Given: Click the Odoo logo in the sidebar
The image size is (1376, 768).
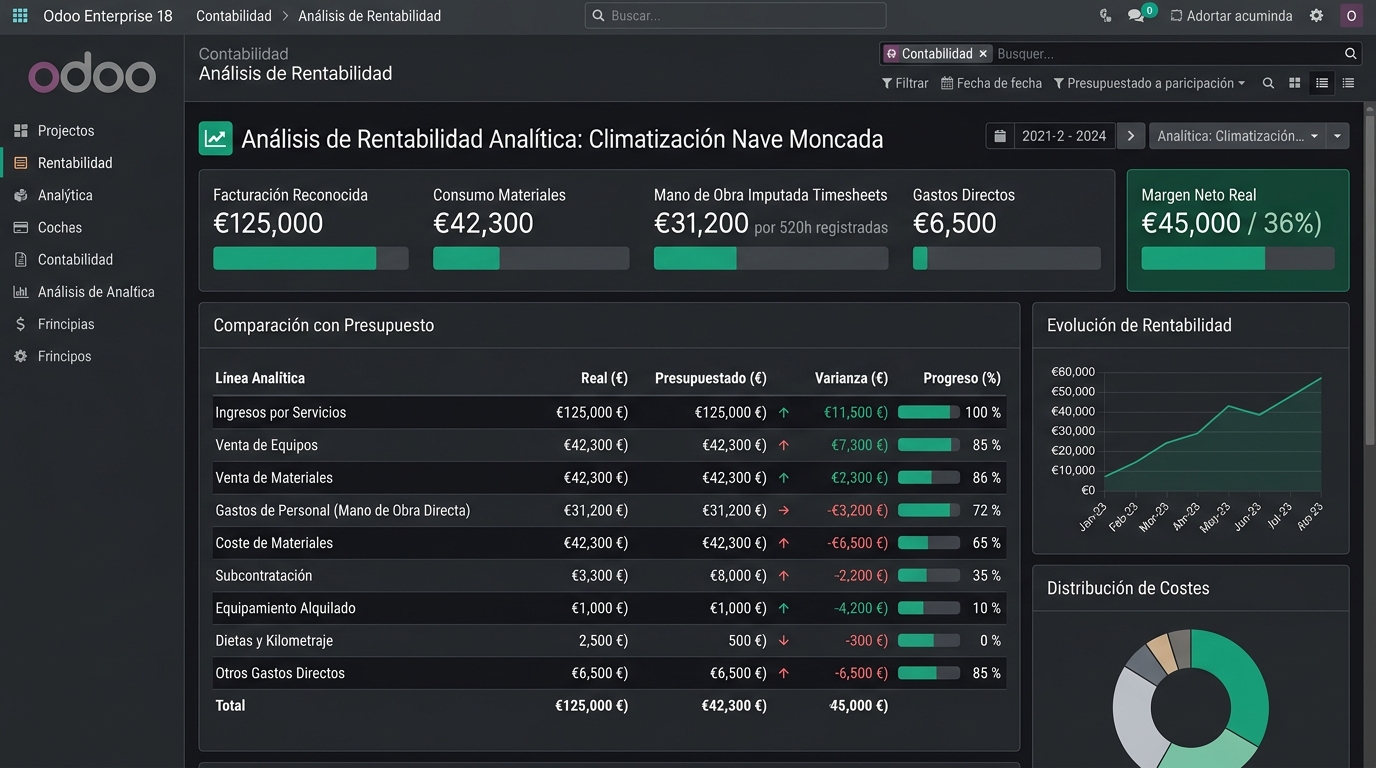Looking at the screenshot, I should pyautogui.click(x=92, y=76).
